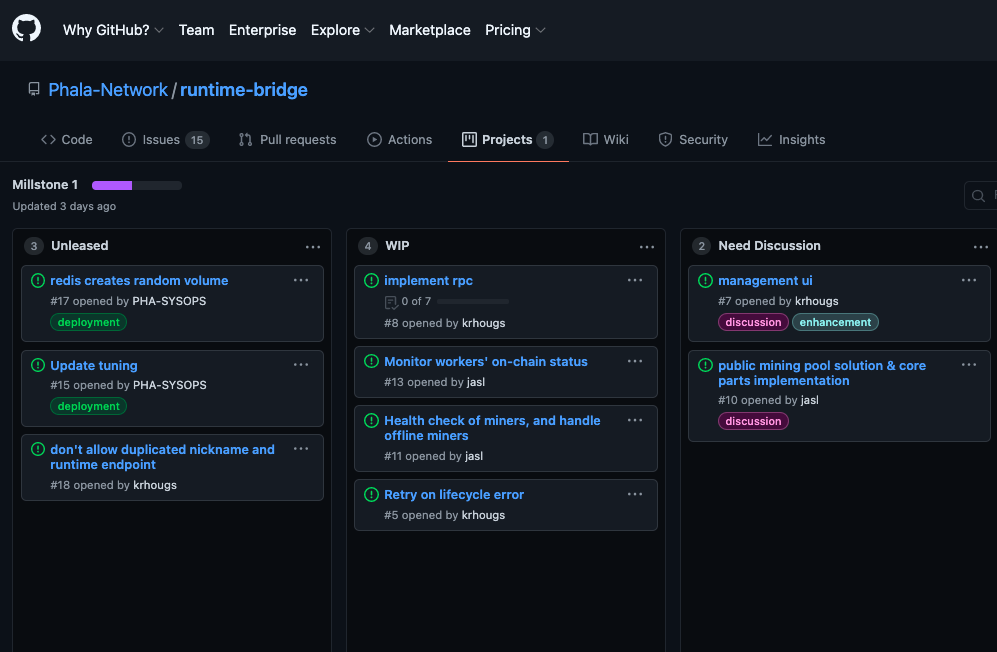Switch to the Issues tab
The width and height of the screenshot is (997, 652).
165,139
